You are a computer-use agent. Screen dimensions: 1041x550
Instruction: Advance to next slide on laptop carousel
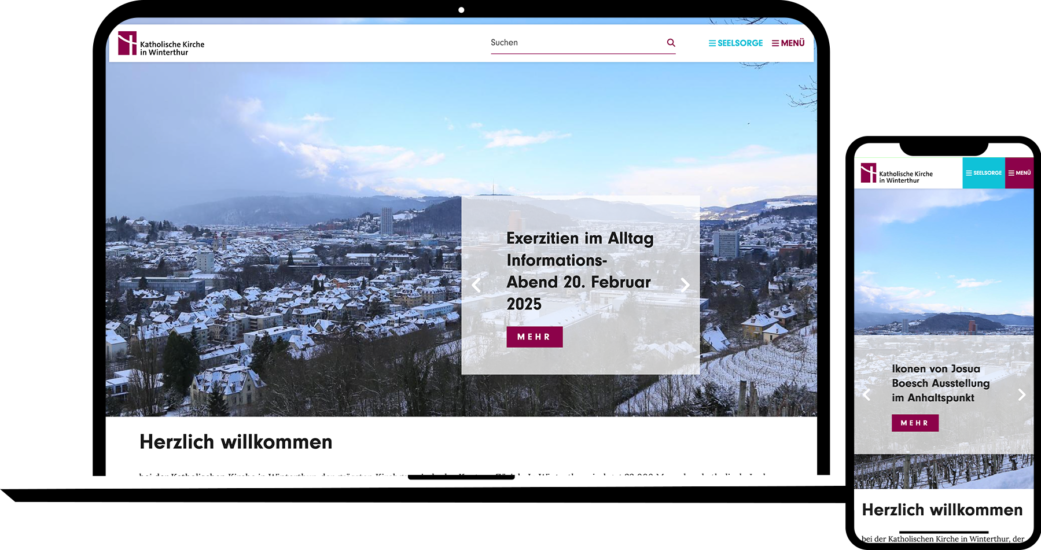(685, 285)
